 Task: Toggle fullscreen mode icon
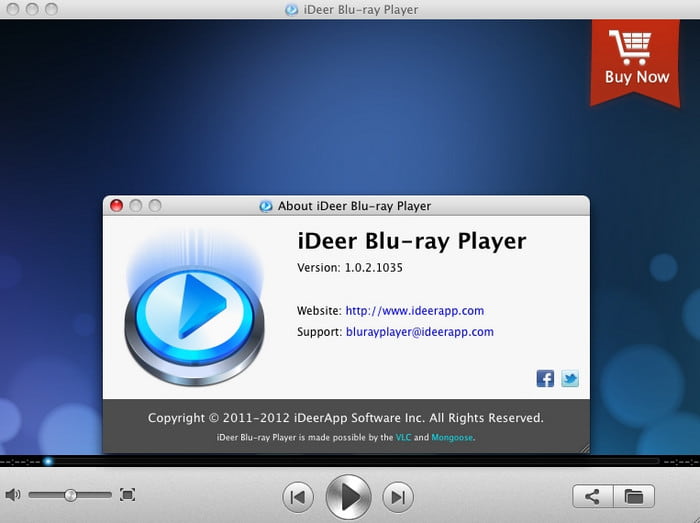(127, 494)
